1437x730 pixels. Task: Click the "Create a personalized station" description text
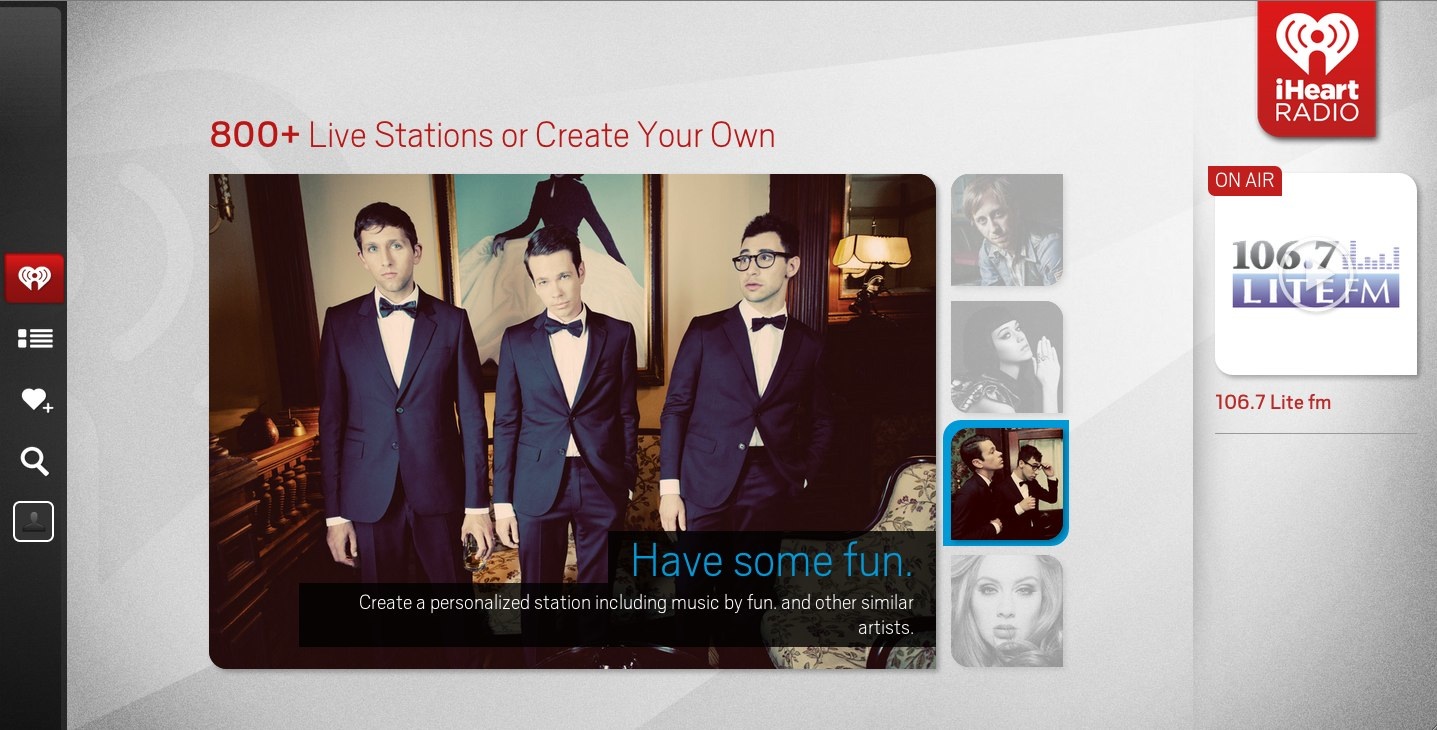click(x=636, y=603)
